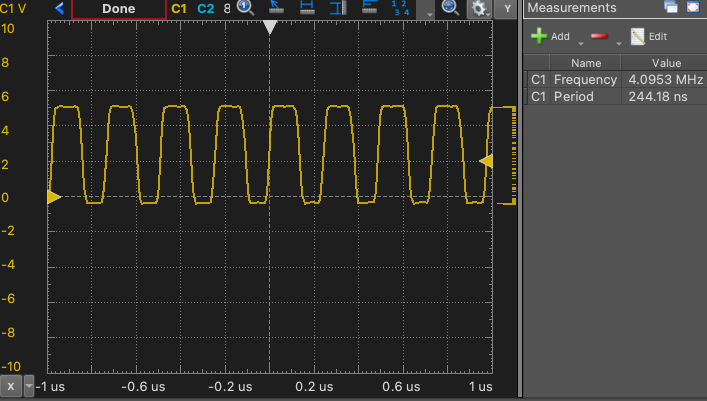Expand the Add measurement dropdown arrow
Image resolution: width=707 pixels, height=401 pixels.
(x=580, y=43)
